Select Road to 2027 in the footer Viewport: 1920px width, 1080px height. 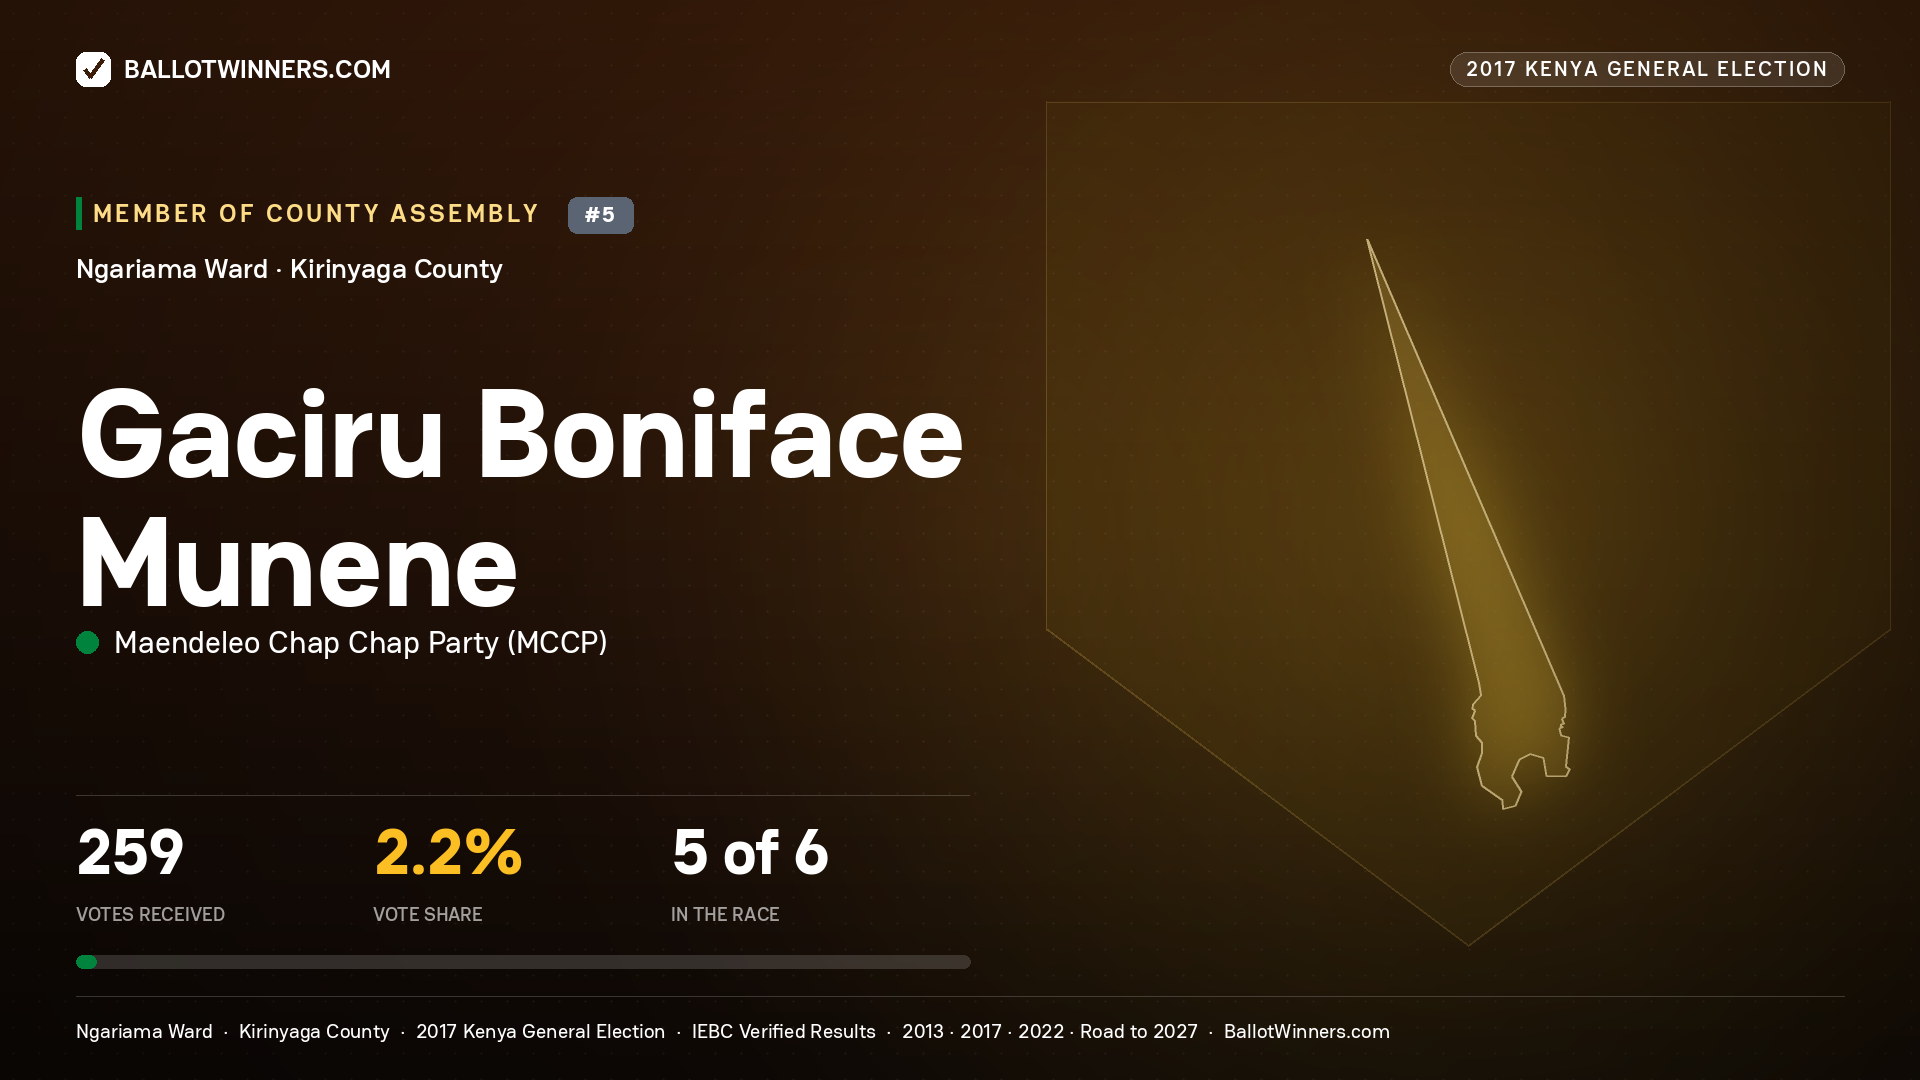click(1138, 1031)
